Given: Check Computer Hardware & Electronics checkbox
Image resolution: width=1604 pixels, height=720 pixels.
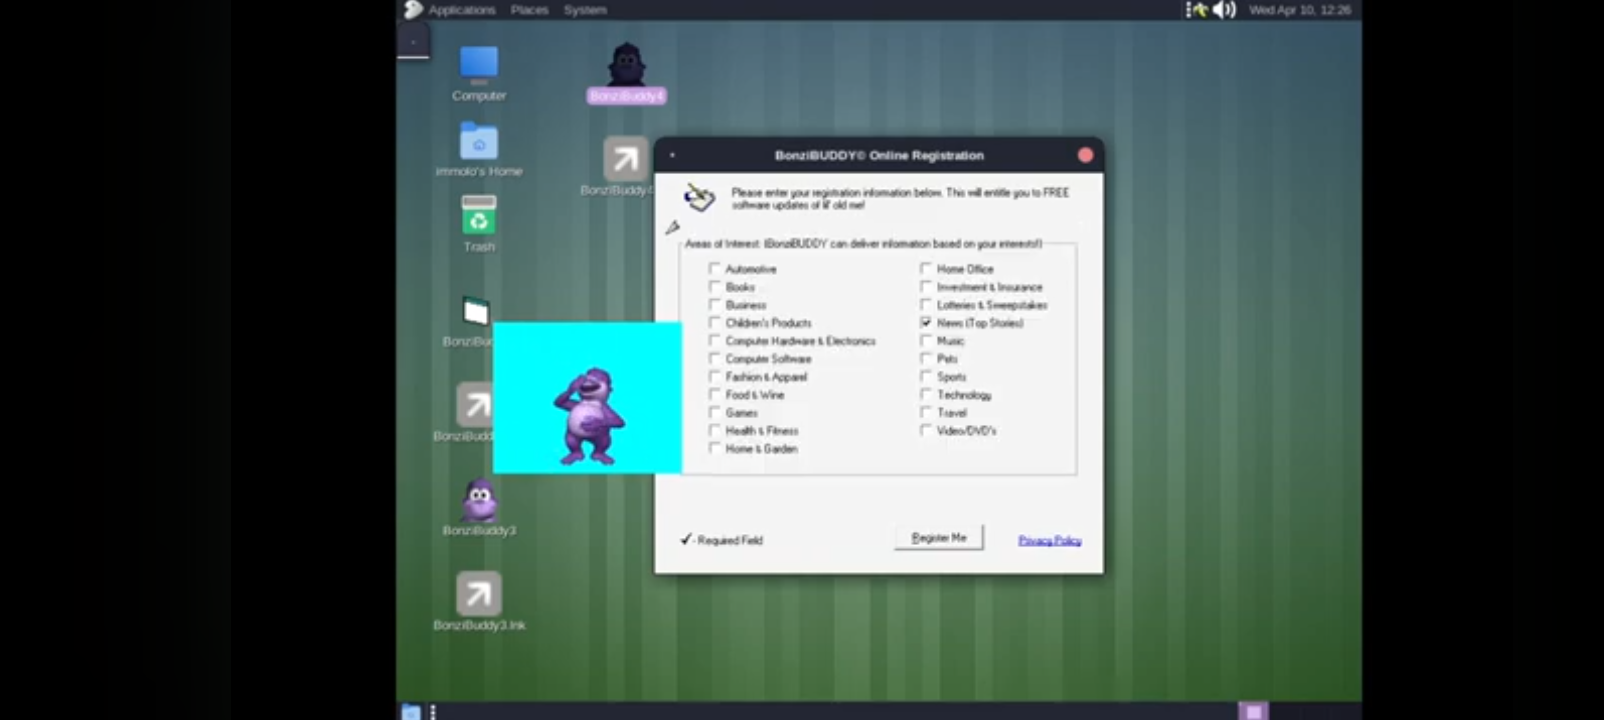Looking at the screenshot, I should pyautogui.click(x=714, y=340).
